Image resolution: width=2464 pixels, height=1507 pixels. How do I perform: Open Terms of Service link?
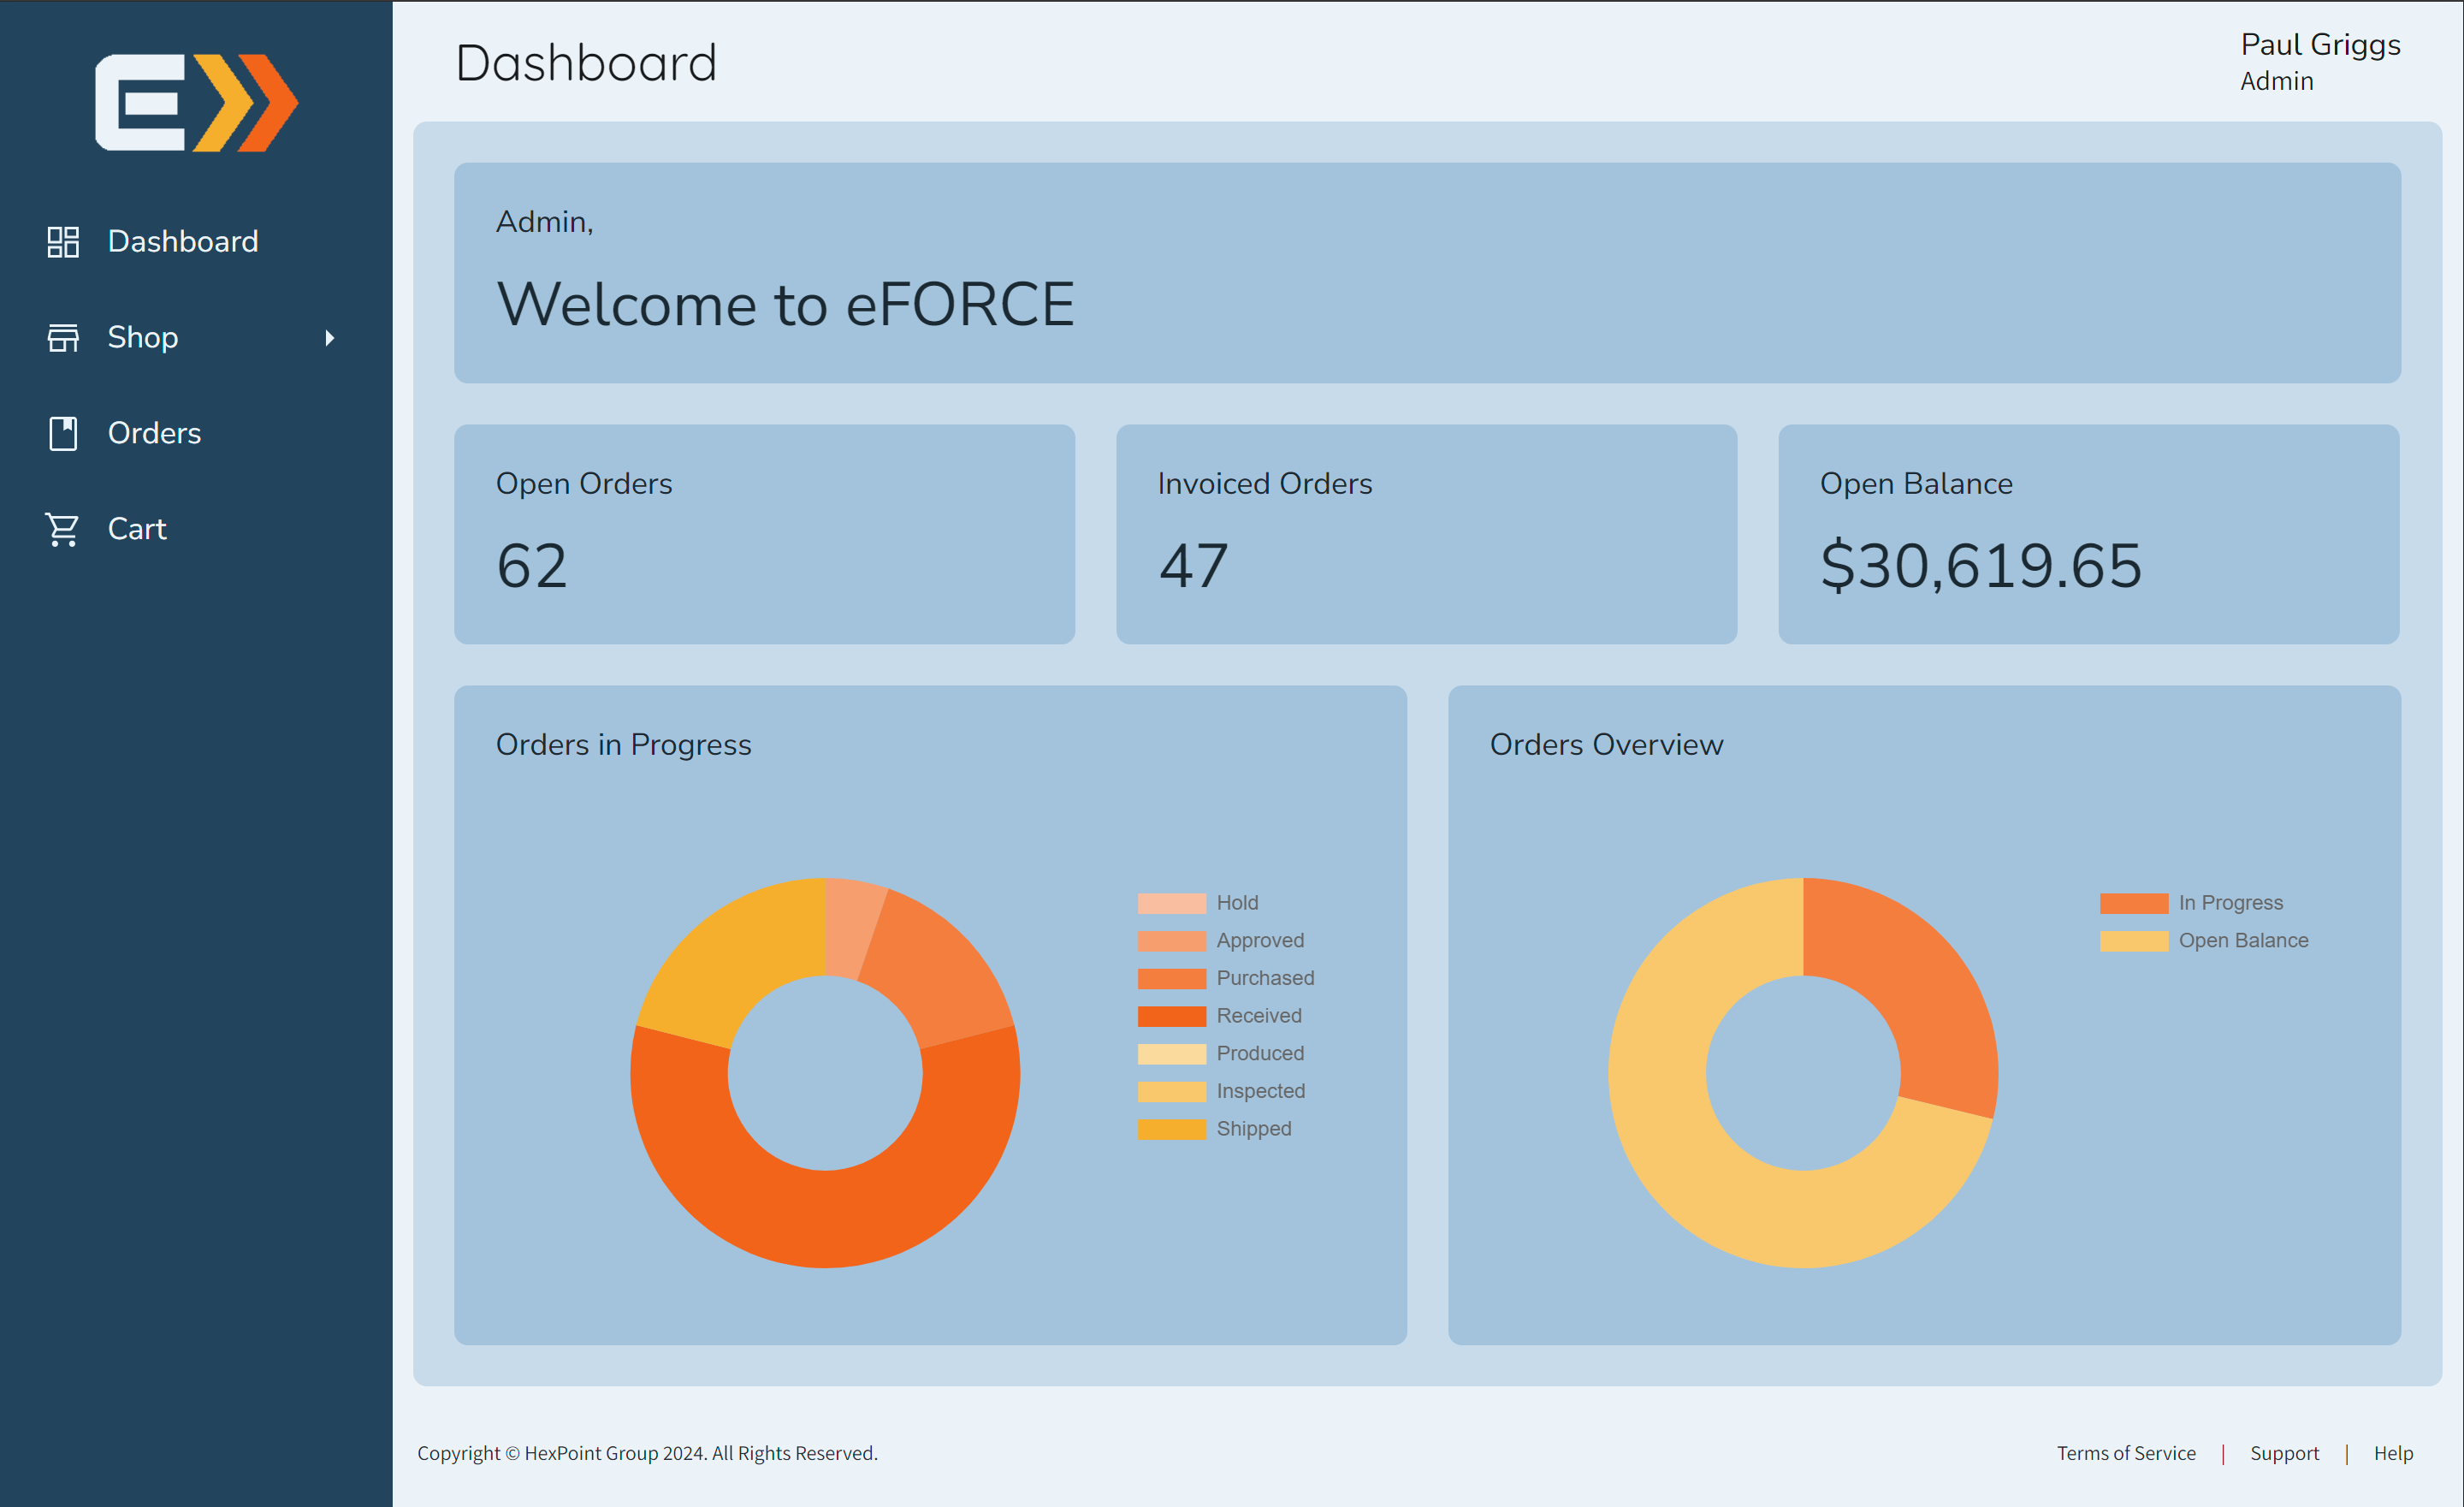click(2125, 1453)
